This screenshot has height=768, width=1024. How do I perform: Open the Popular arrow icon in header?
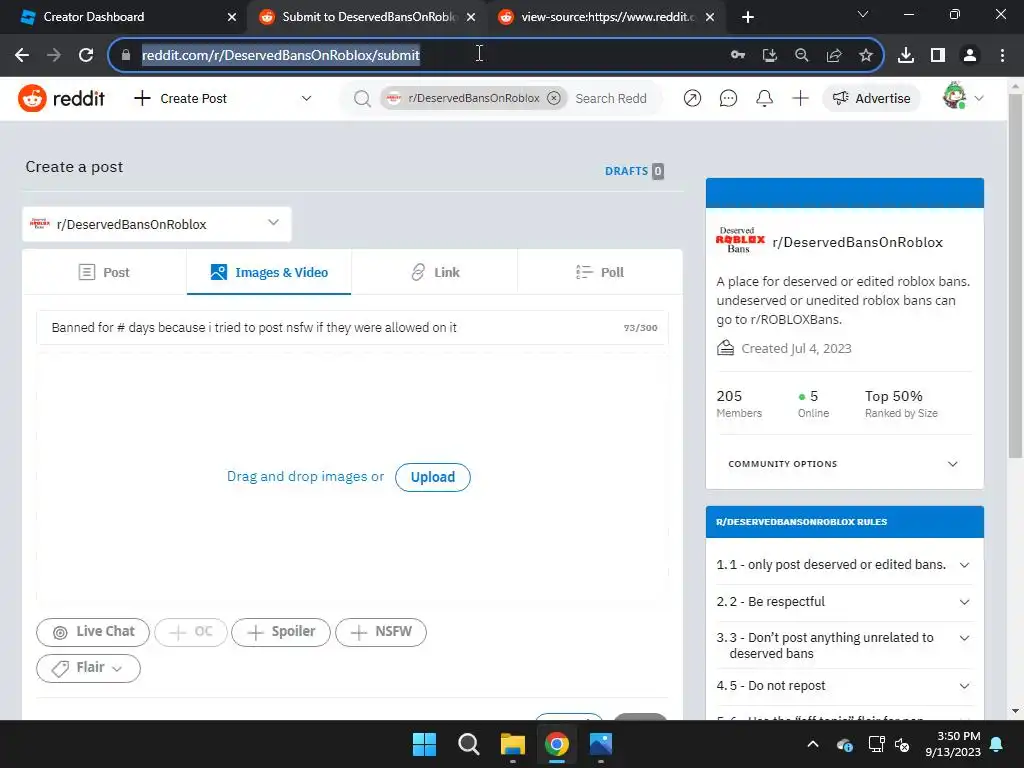692,98
